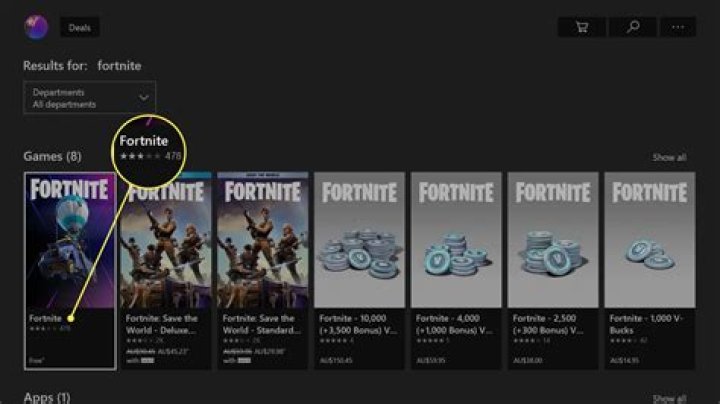720x404 pixels.
Task: Open the more options ellipsis button
Action: point(678,28)
